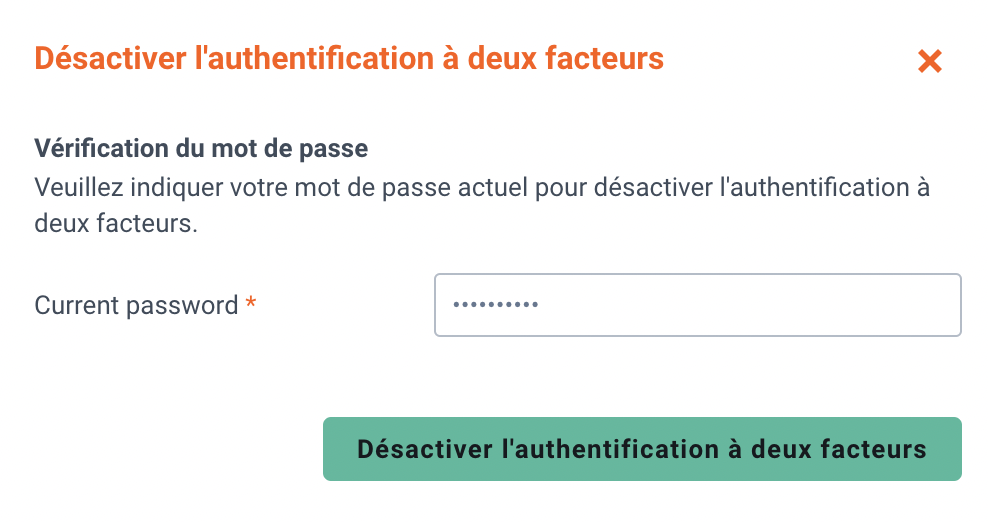Close the two-factor deactivation dialog

coord(929,61)
